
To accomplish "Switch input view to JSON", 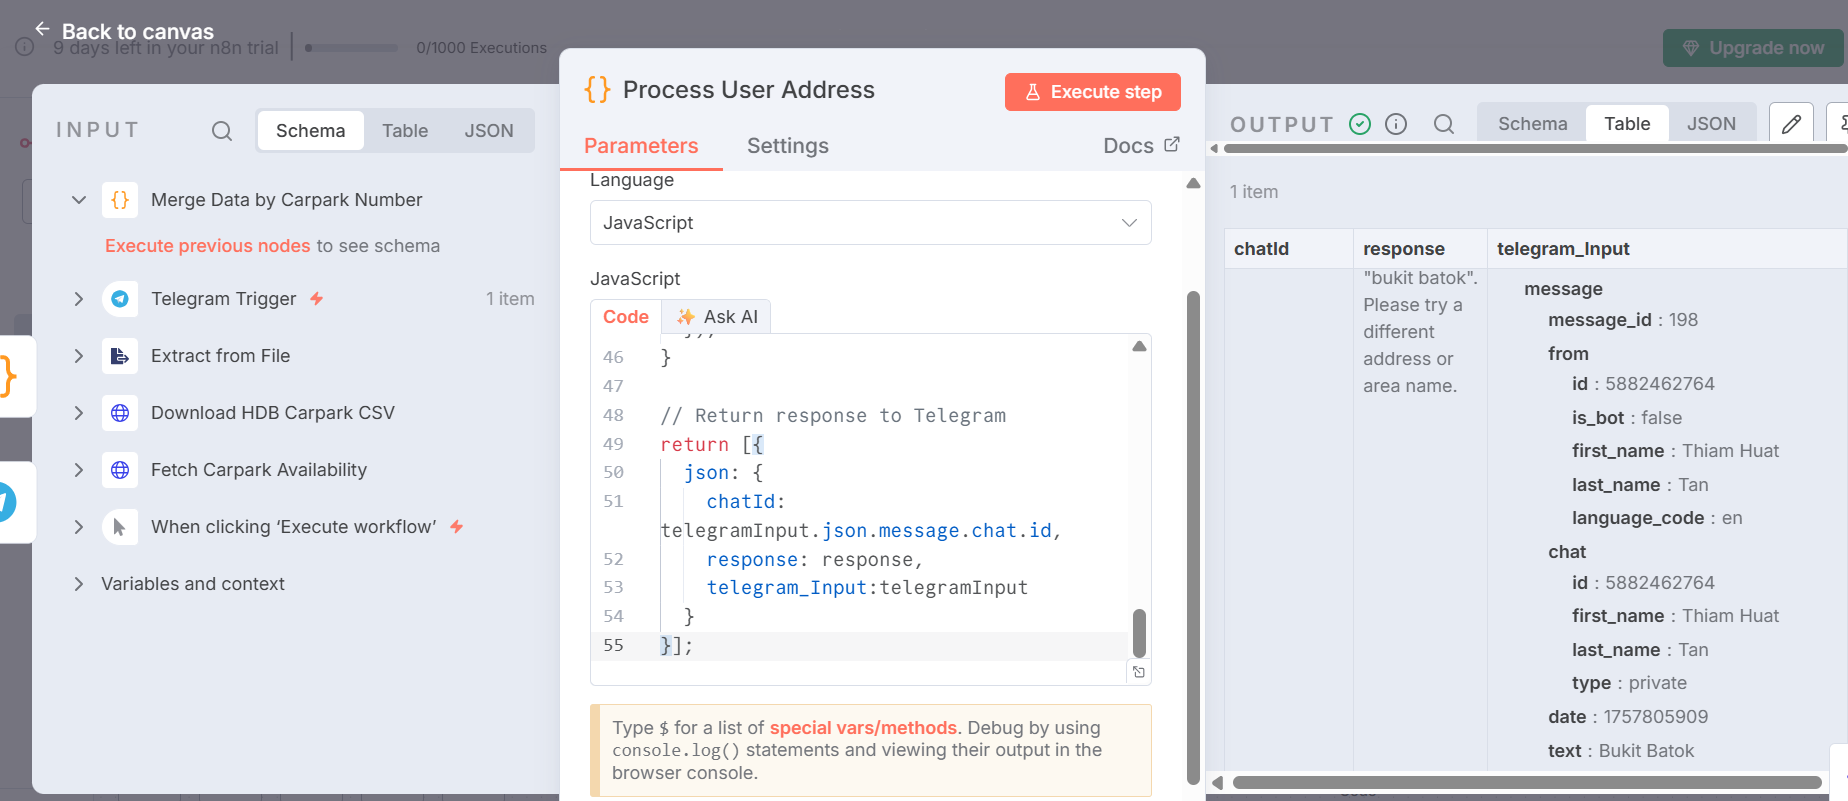I will pos(489,131).
